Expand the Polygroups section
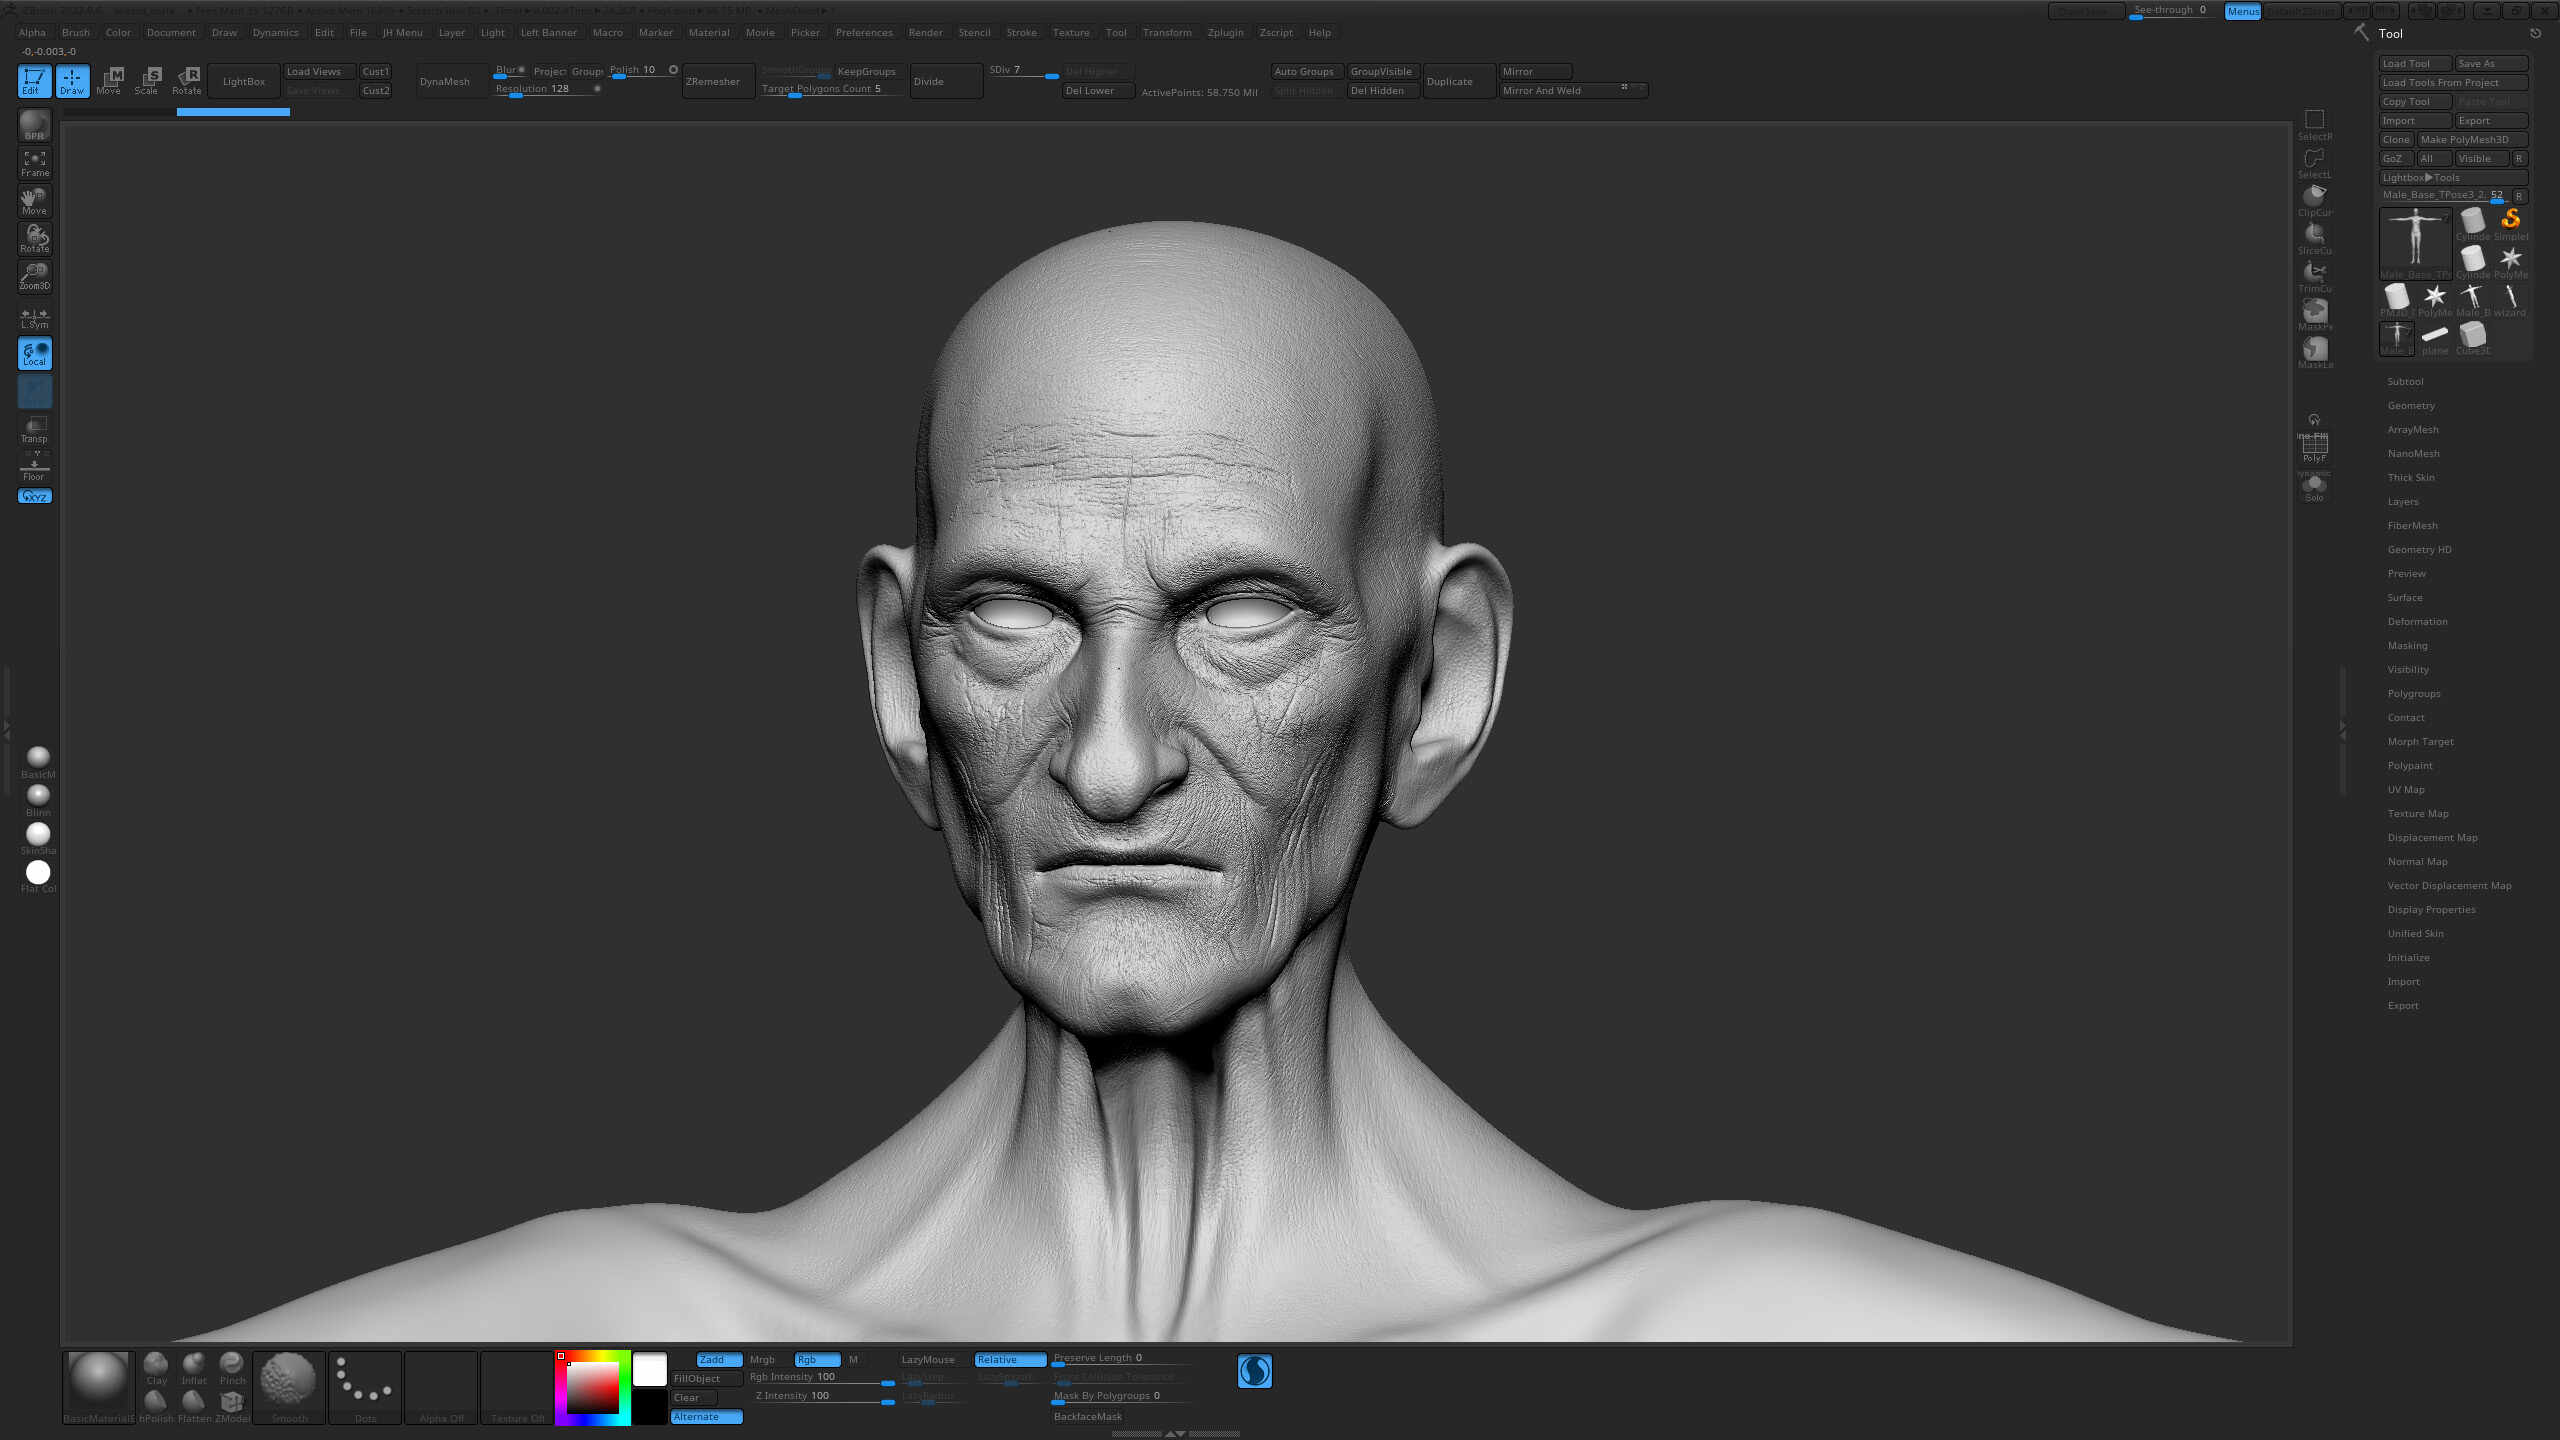2560x1440 pixels. pos(2414,693)
